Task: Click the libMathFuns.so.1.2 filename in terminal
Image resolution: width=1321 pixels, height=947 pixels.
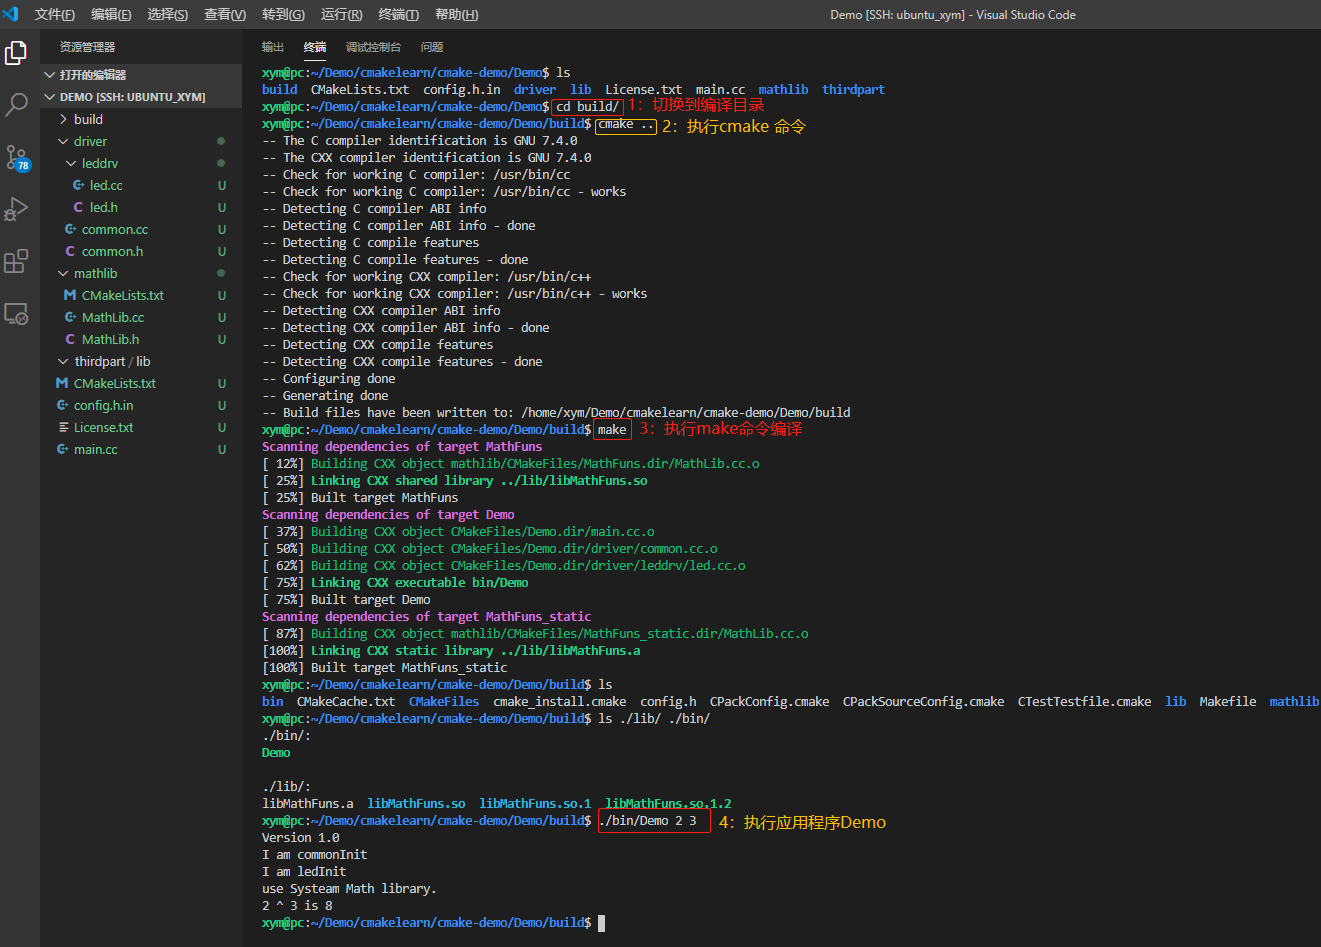Action: pos(668,804)
